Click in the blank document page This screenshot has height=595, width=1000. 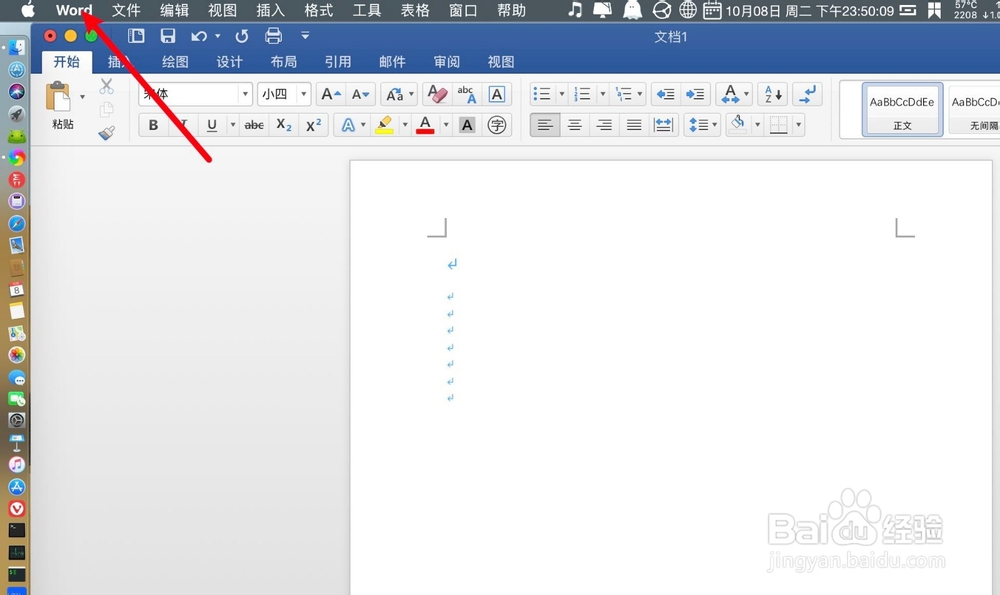(671, 377)
